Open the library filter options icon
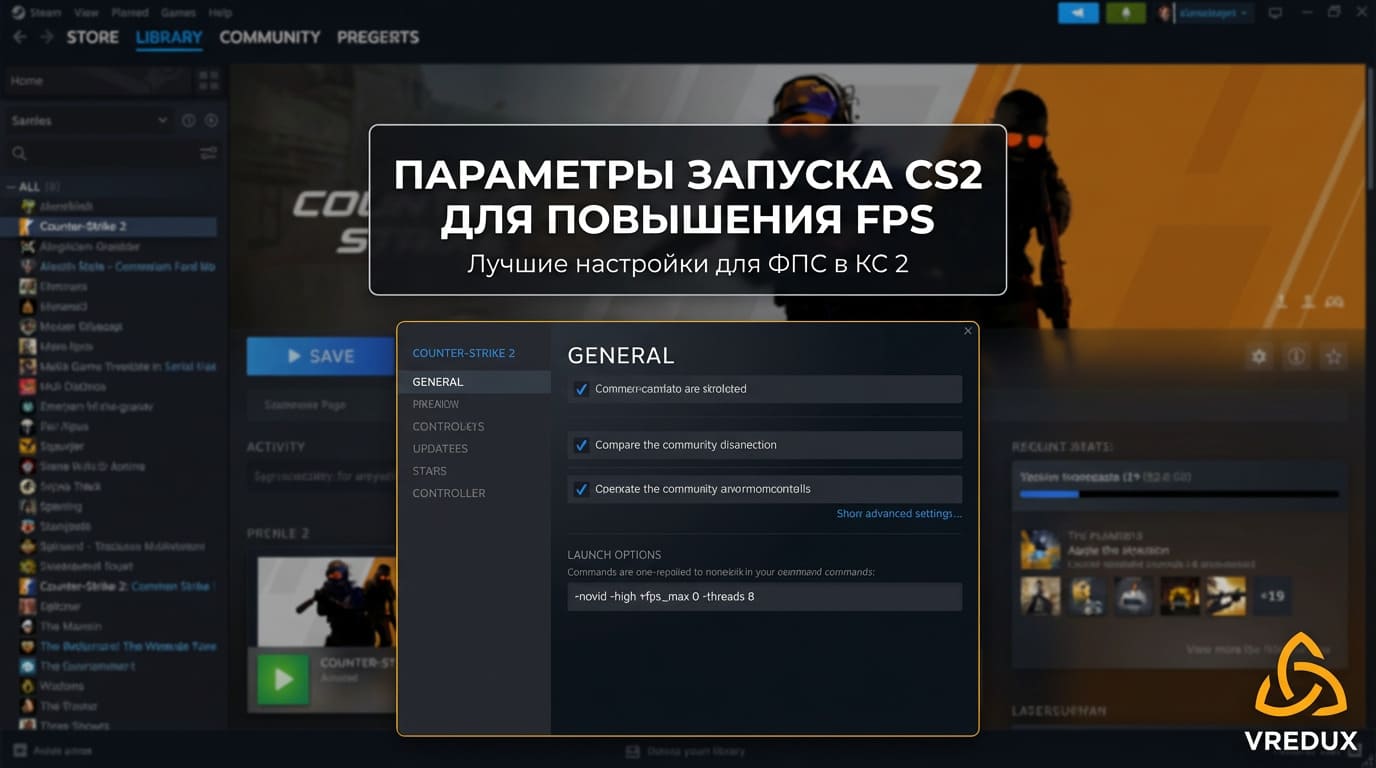The image size is (1376, 768). coord(207,153)
